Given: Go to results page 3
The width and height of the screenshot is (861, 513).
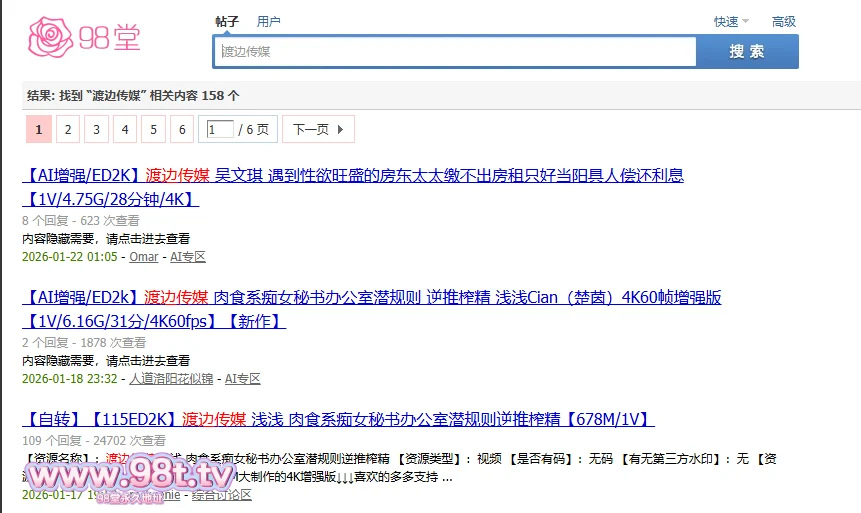Looking at the screenshot, I should pos(96,129).
